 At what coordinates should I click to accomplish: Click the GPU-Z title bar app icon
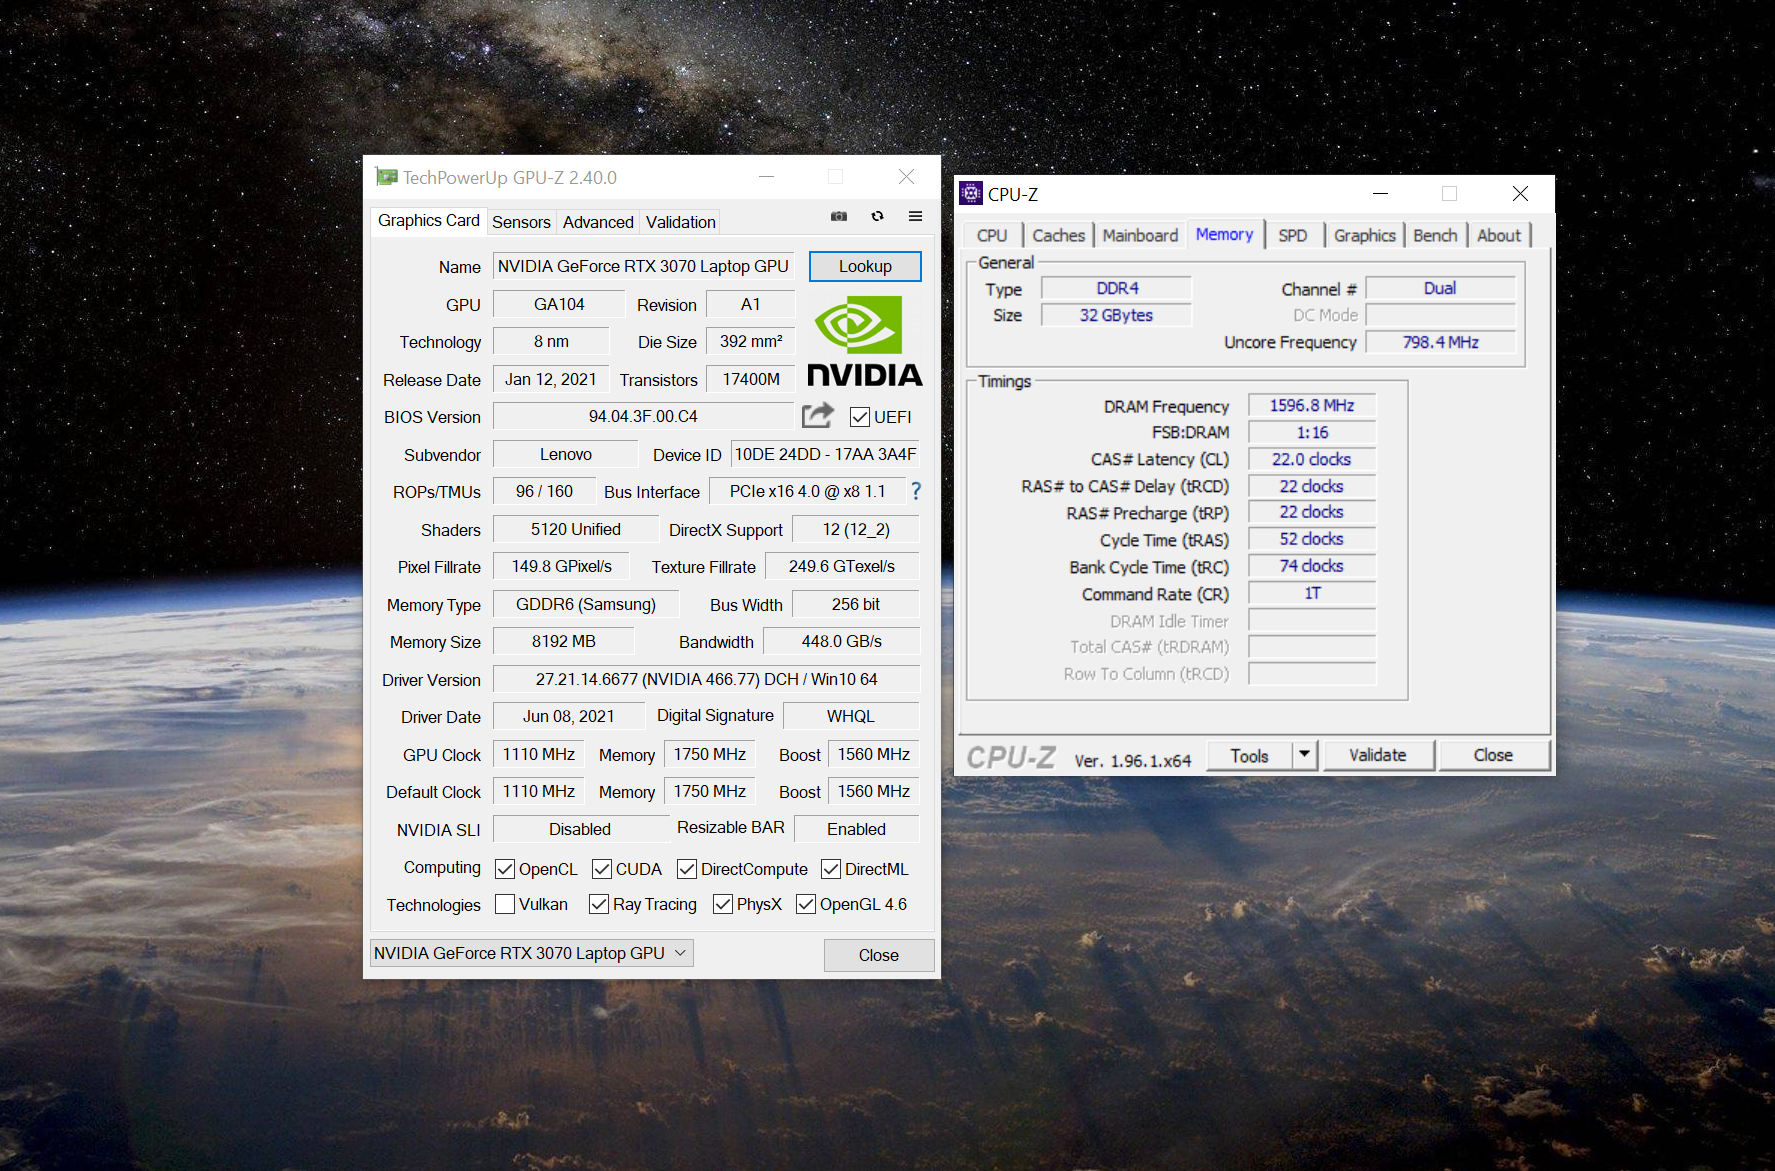[x=386, y=177]
